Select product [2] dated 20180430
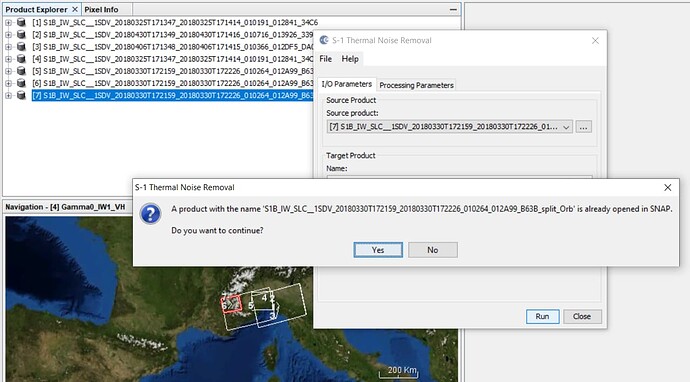Viewport: 690px width, 382px height. [x=172, y=35]
